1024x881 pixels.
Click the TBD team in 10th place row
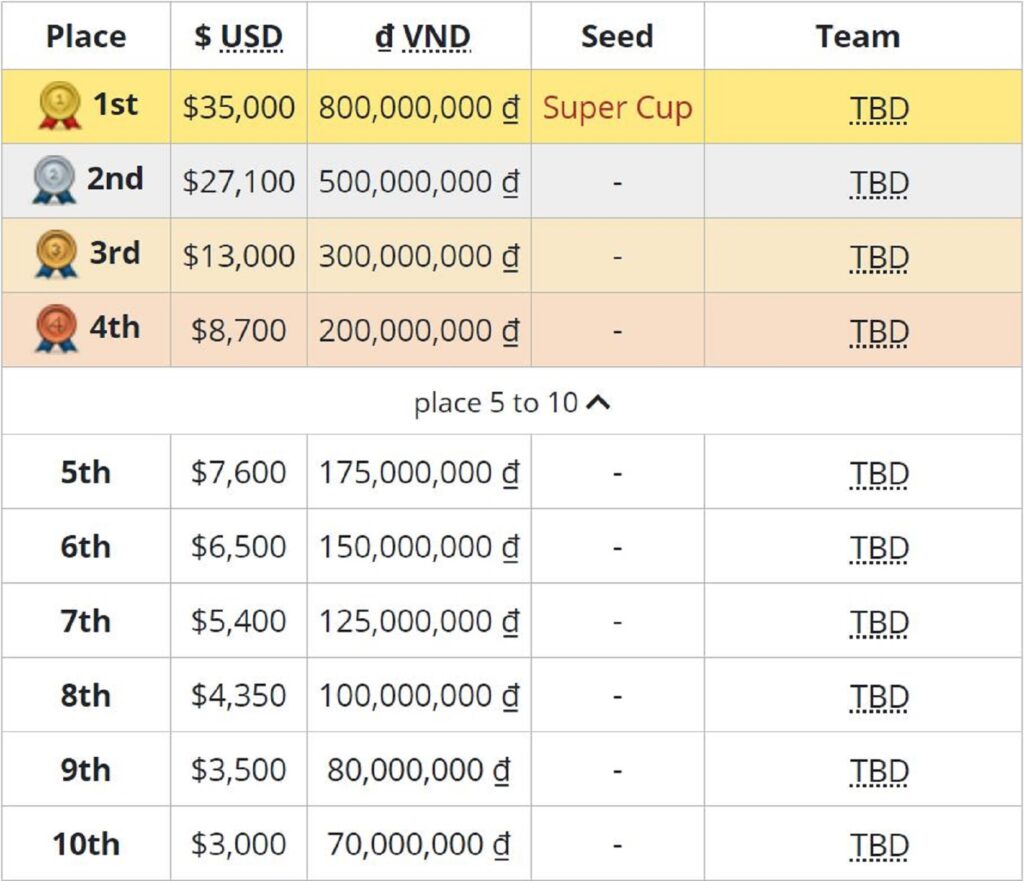879,846
